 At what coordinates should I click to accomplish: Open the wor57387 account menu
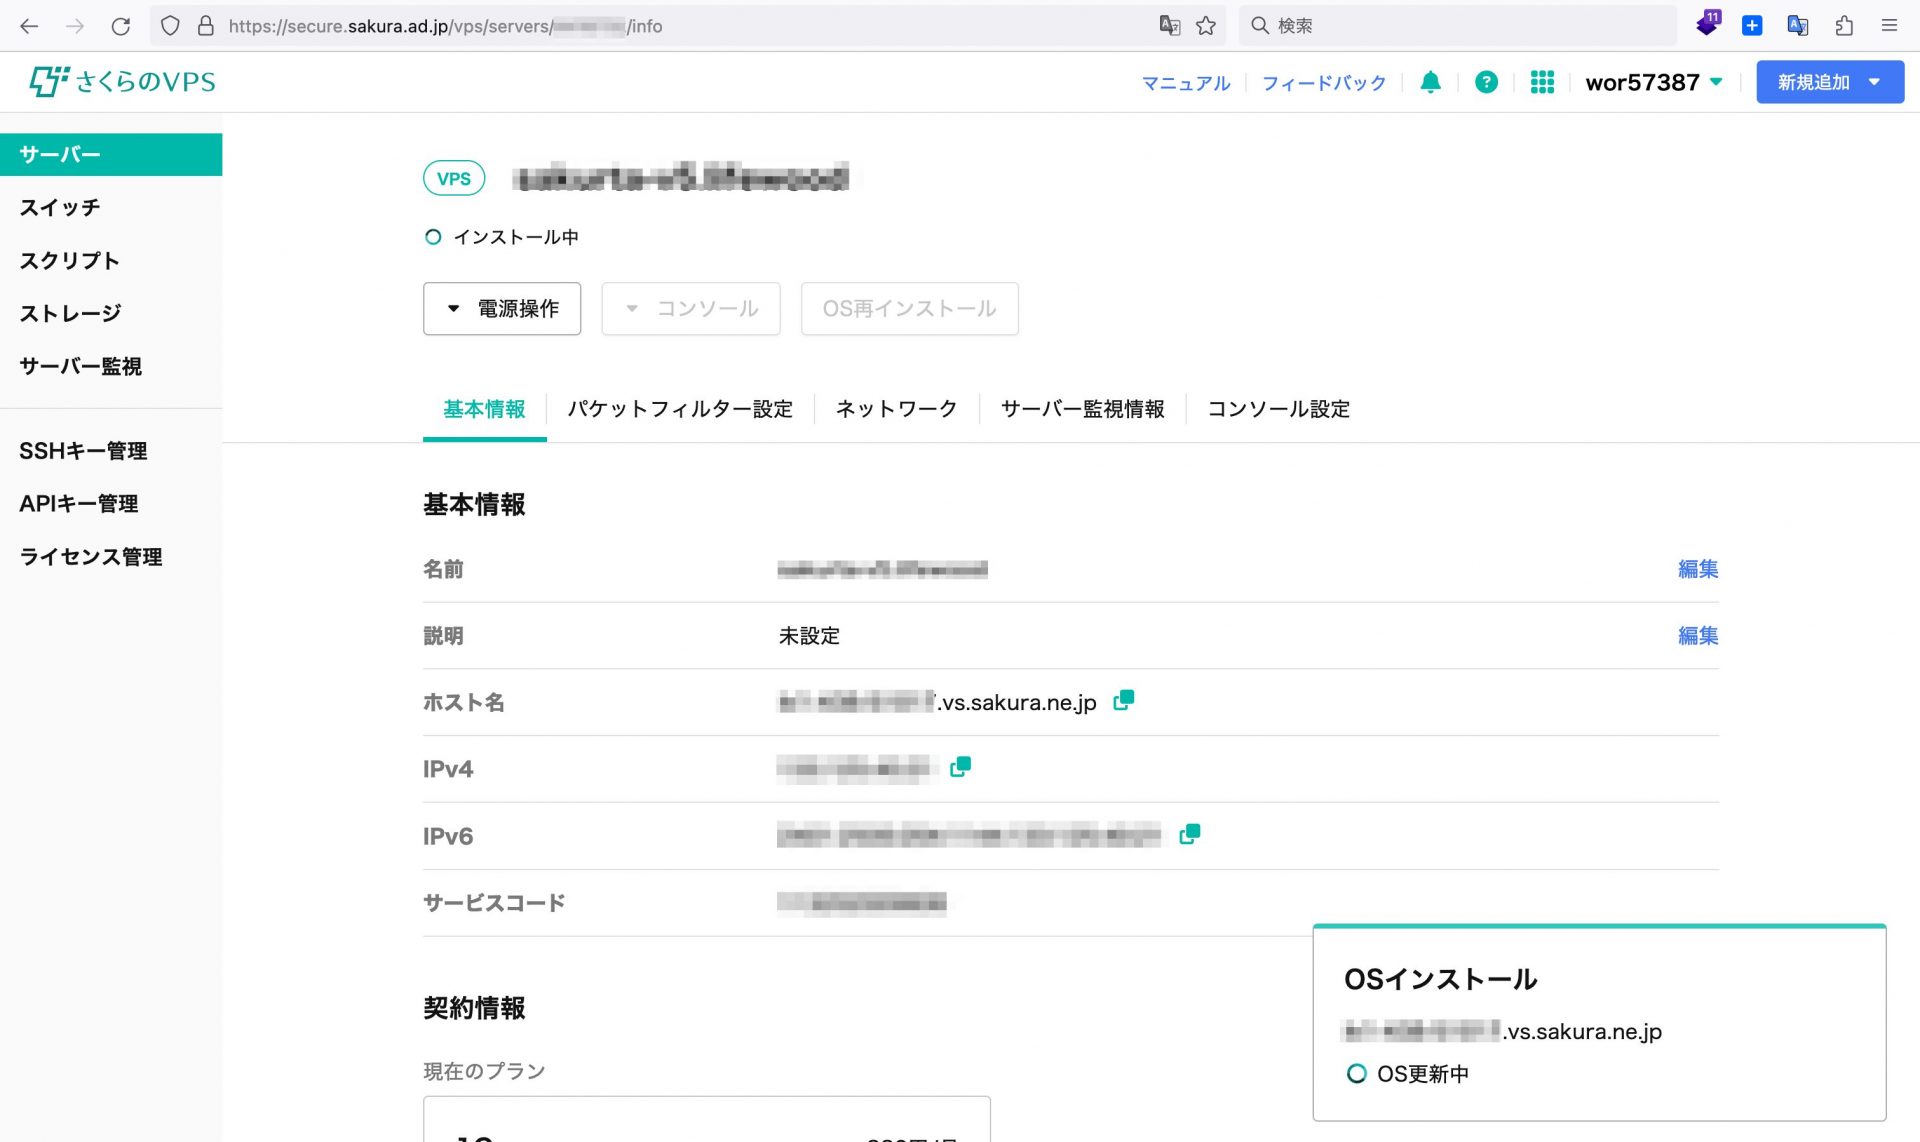(1654, 82)
